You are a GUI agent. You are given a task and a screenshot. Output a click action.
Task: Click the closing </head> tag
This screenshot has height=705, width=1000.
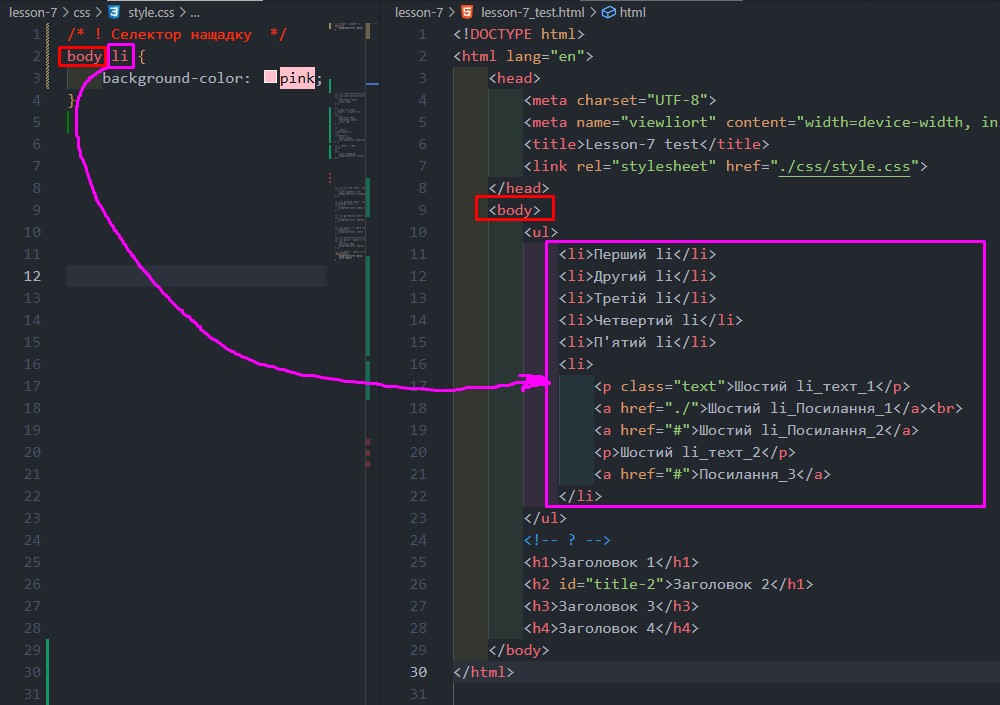coord(518,188)
